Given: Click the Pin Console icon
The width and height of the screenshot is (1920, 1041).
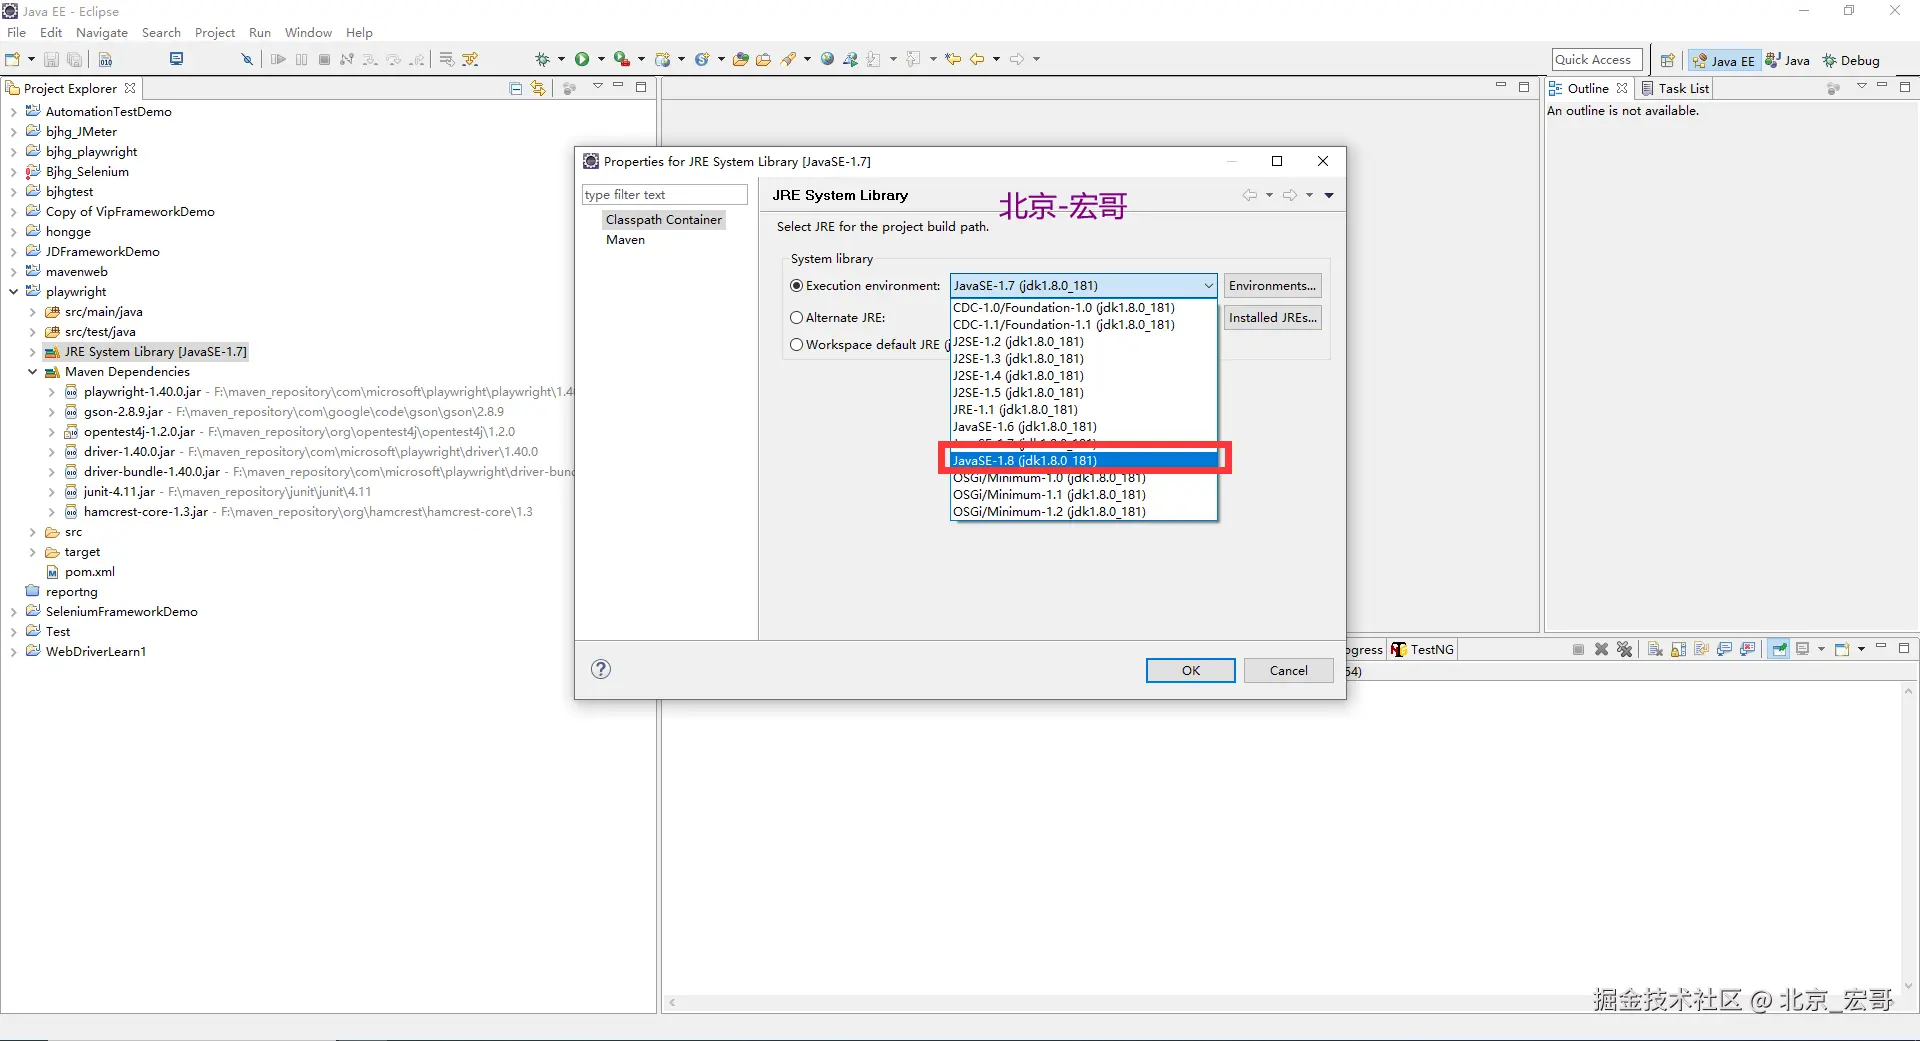Looking at the screenshot, I should tap(1779, 649).
